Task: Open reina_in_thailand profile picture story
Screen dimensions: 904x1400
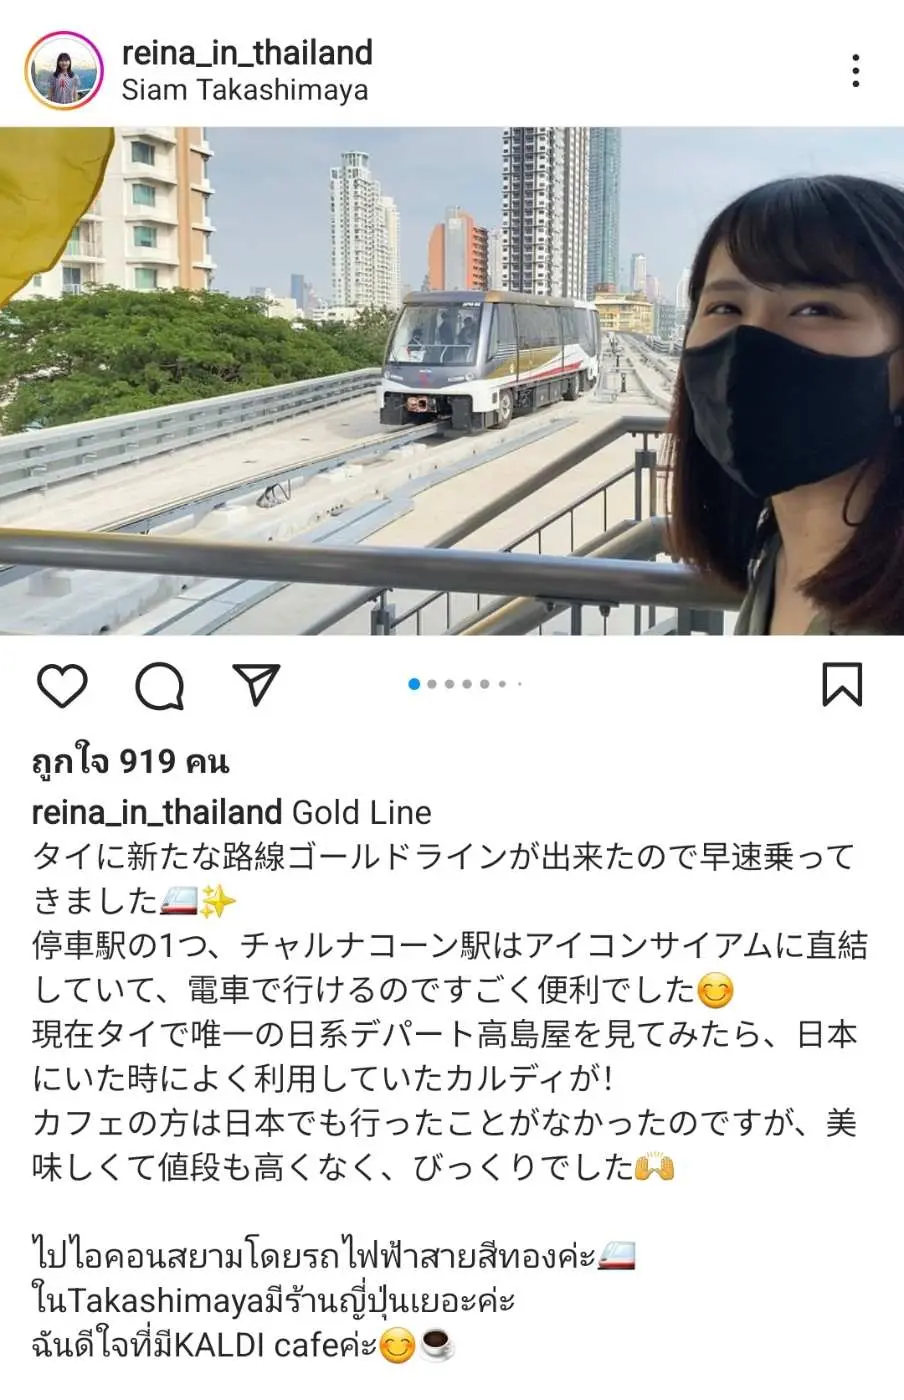Action: click(64, 70)
